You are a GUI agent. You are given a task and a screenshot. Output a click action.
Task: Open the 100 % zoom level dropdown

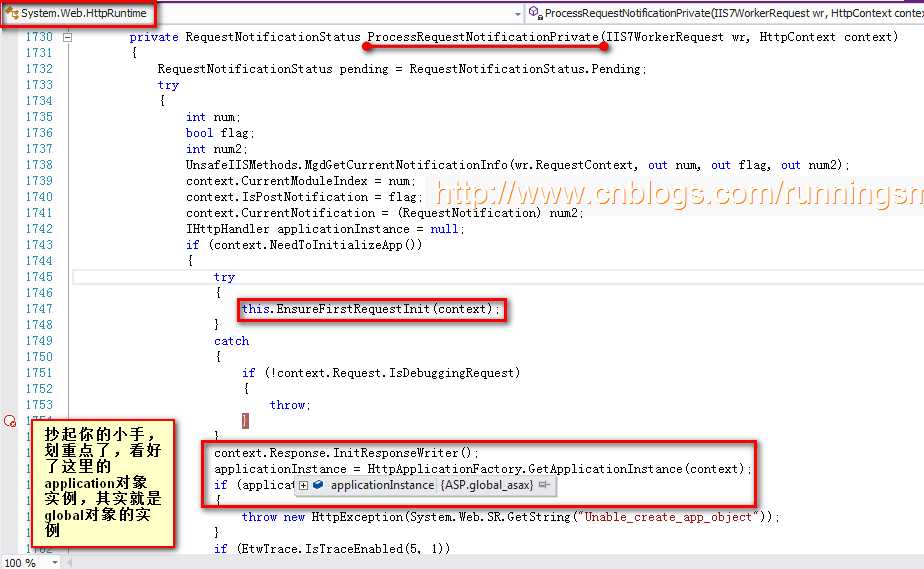click(55, 563)
